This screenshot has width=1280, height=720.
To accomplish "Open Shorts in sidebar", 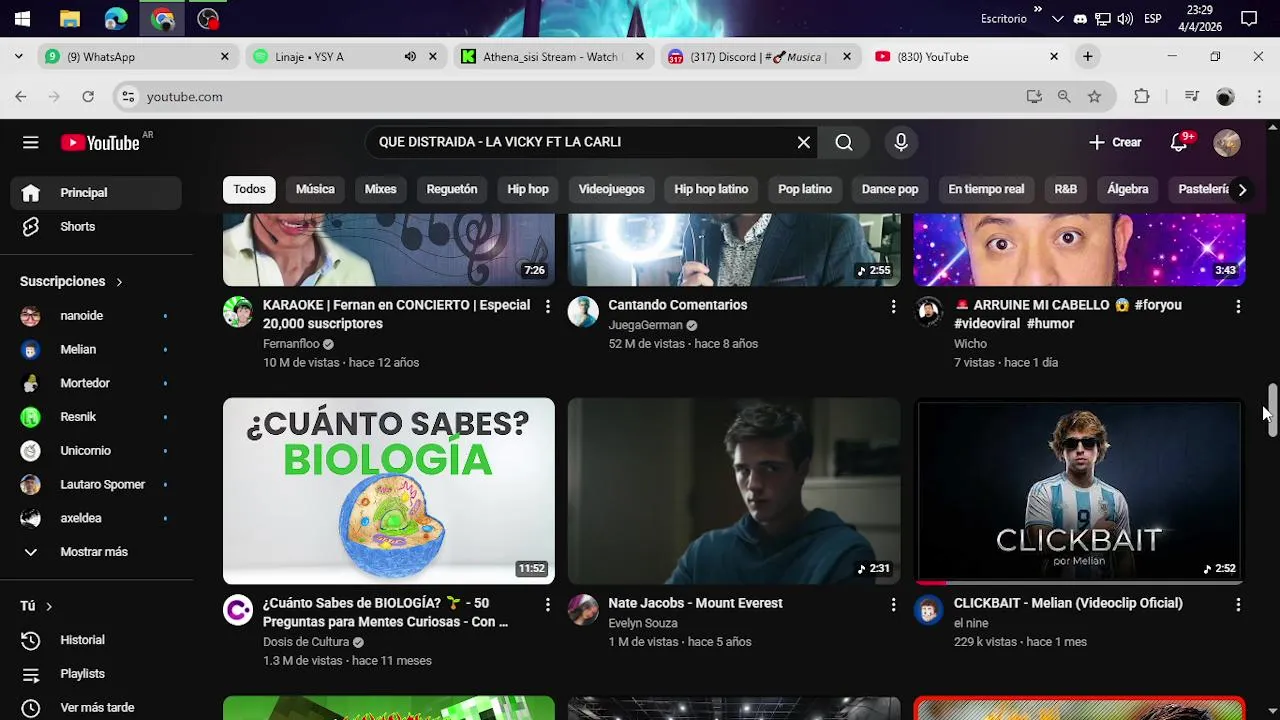I will pyautogui.click(x=96, y=227).
